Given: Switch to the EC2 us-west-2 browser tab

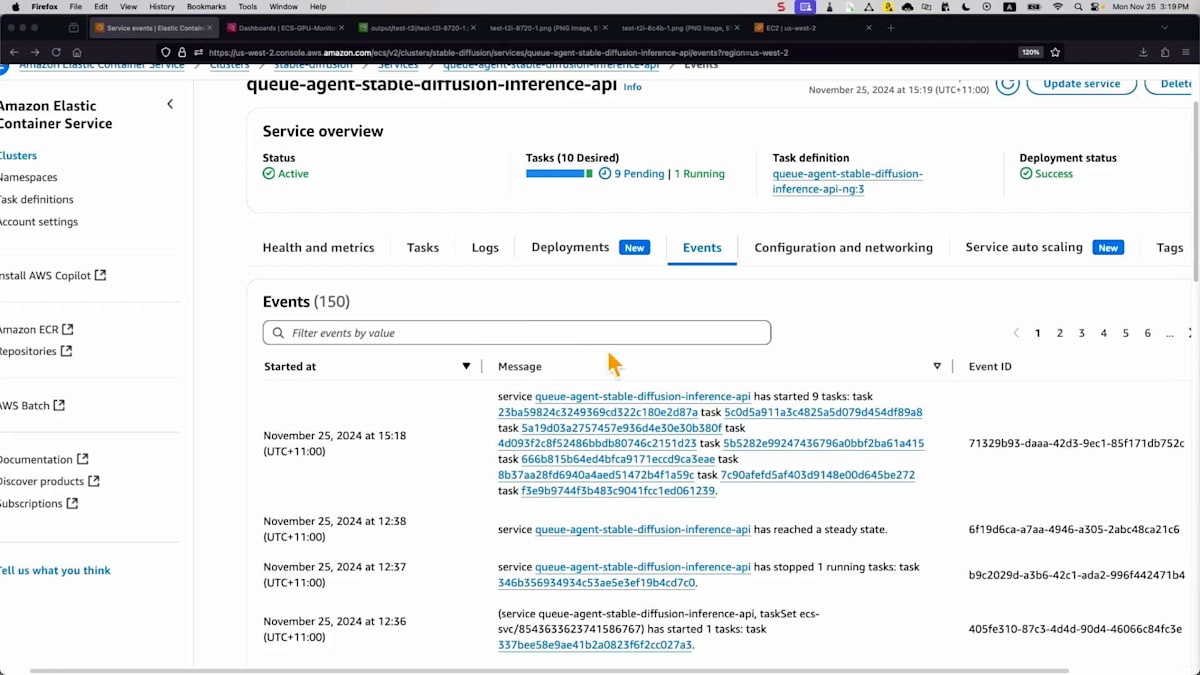Looking at the screenshot, I should [x=812, y=28].
